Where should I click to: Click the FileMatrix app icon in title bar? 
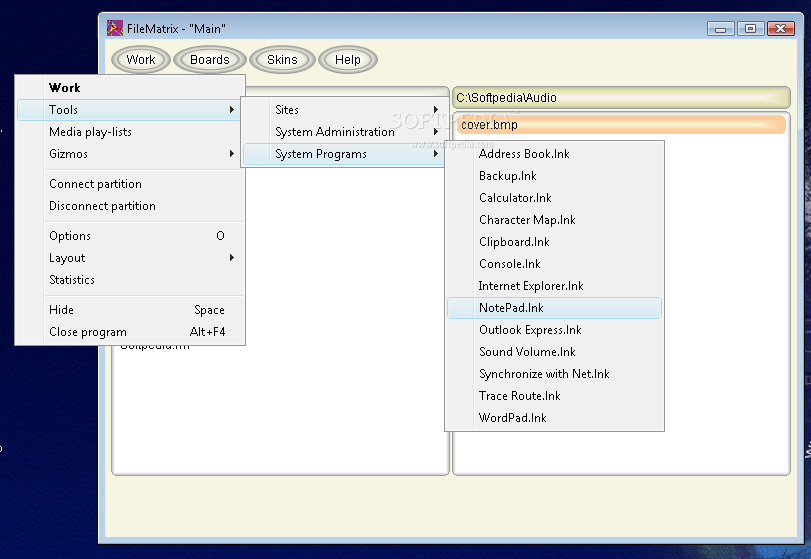point(114,28)
